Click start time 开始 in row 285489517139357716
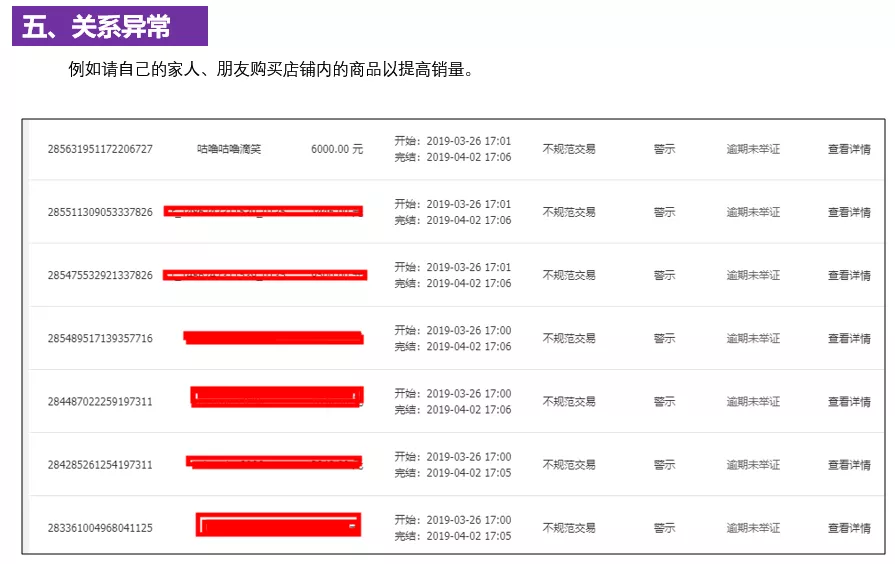Viewport: 895px width, 564px height. (453, 331)
